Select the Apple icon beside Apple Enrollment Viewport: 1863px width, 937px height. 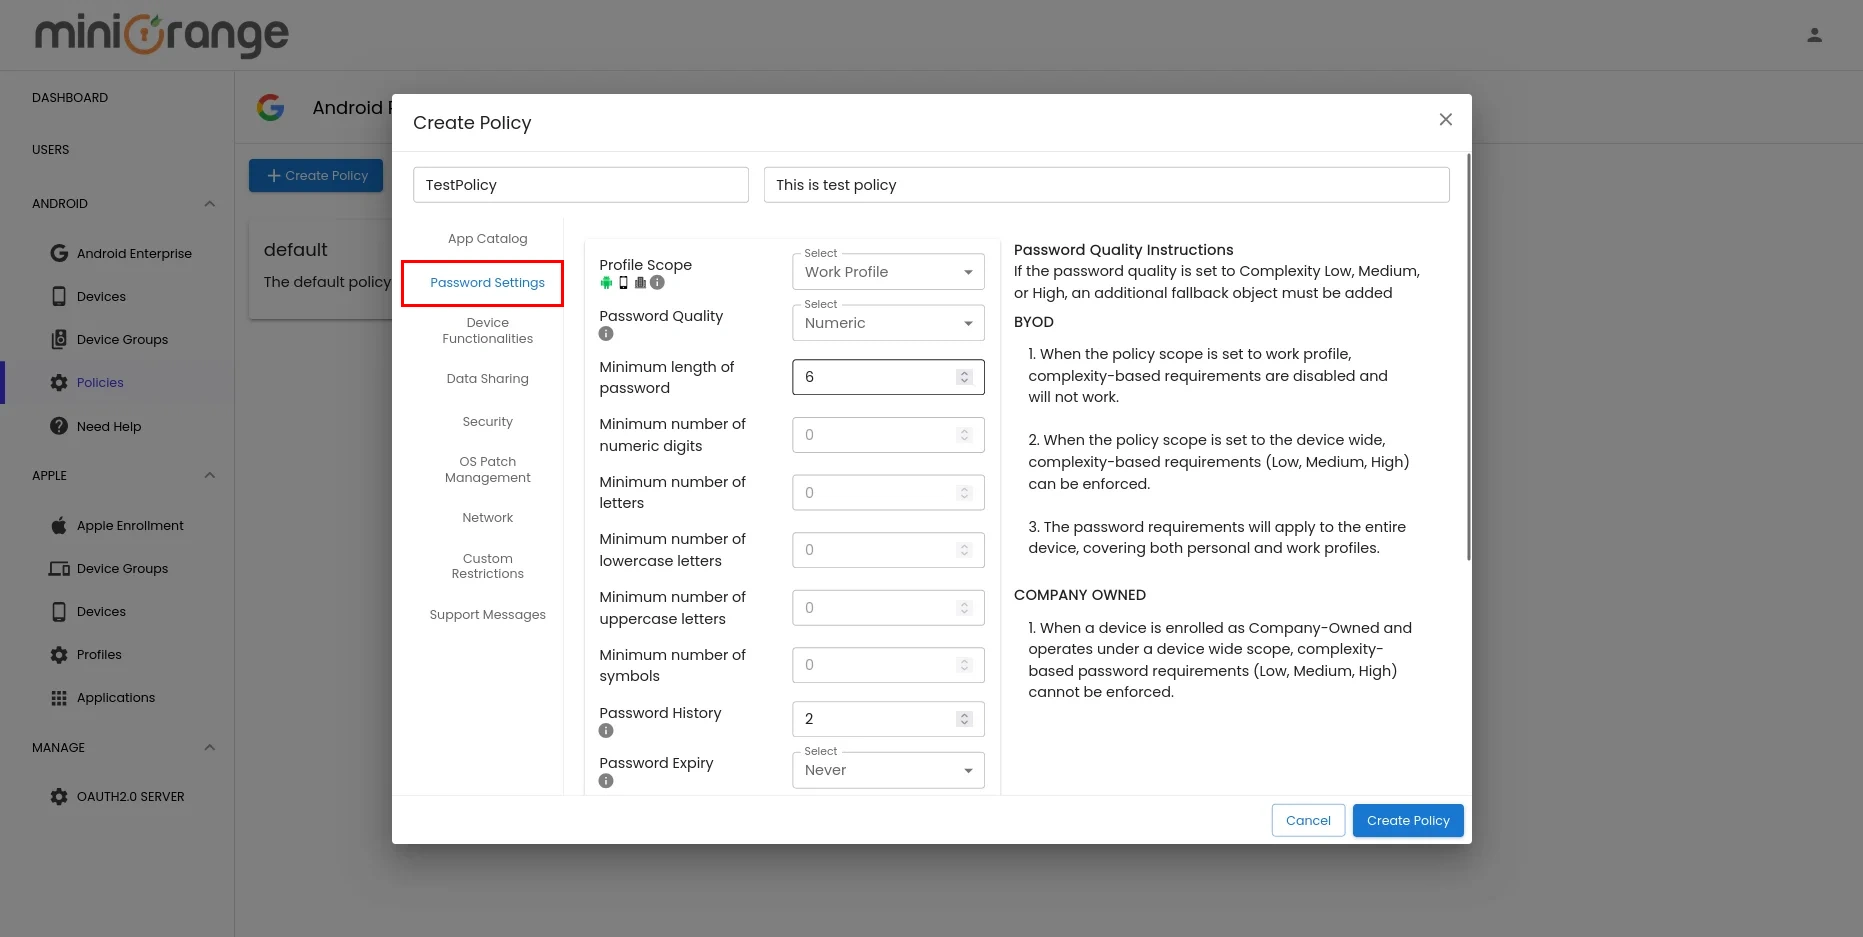[x=59, y=525]
